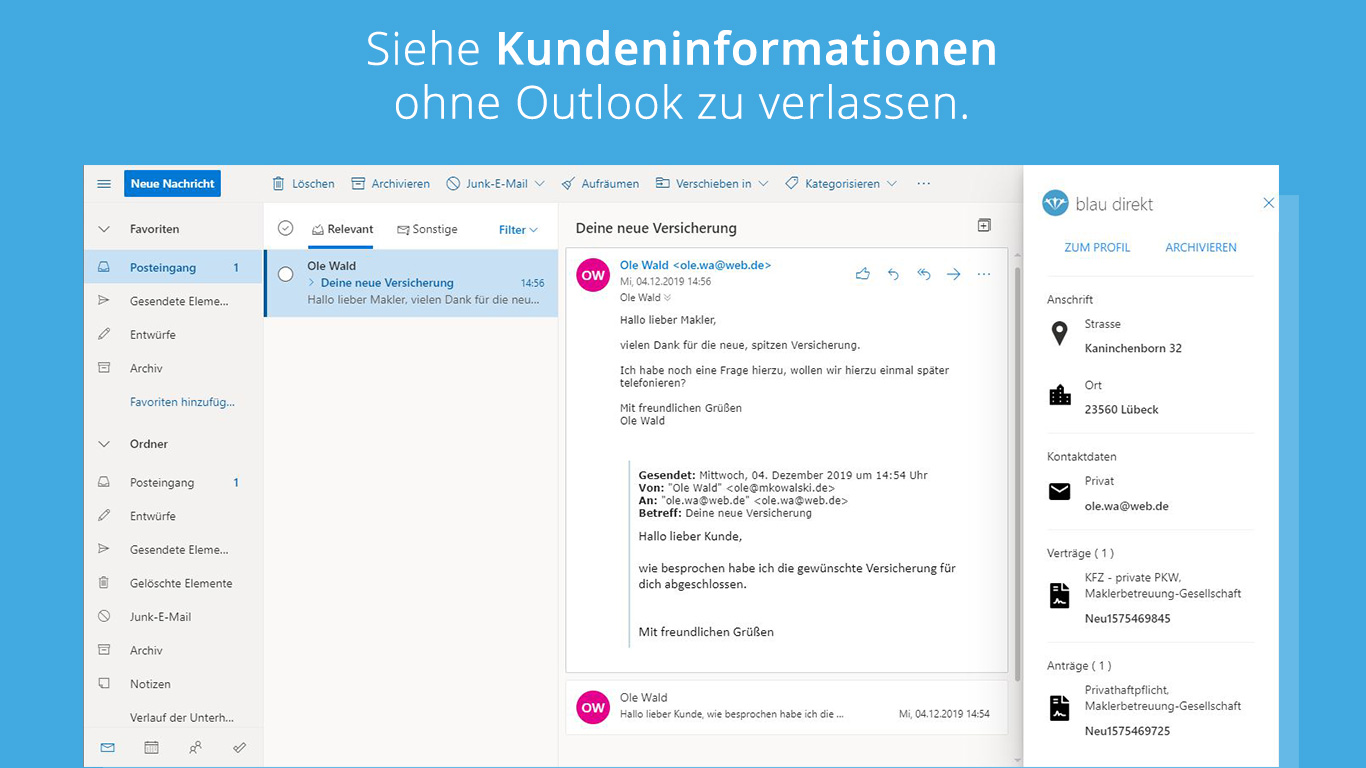The height and width of the screenshot is (768, 1366).
Task: Click the Neue Nachricht button
Action: click(172, 184)
